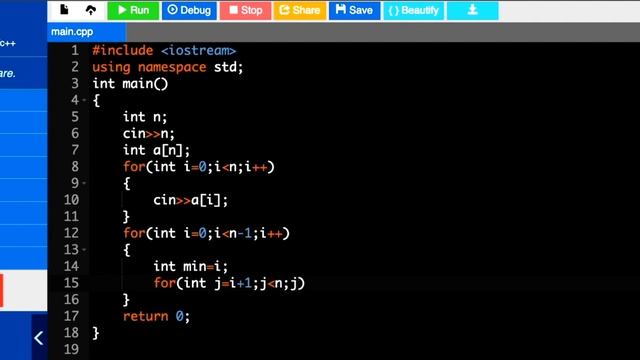Start debugging with the Debug button
640x360 pixels.
189,10
